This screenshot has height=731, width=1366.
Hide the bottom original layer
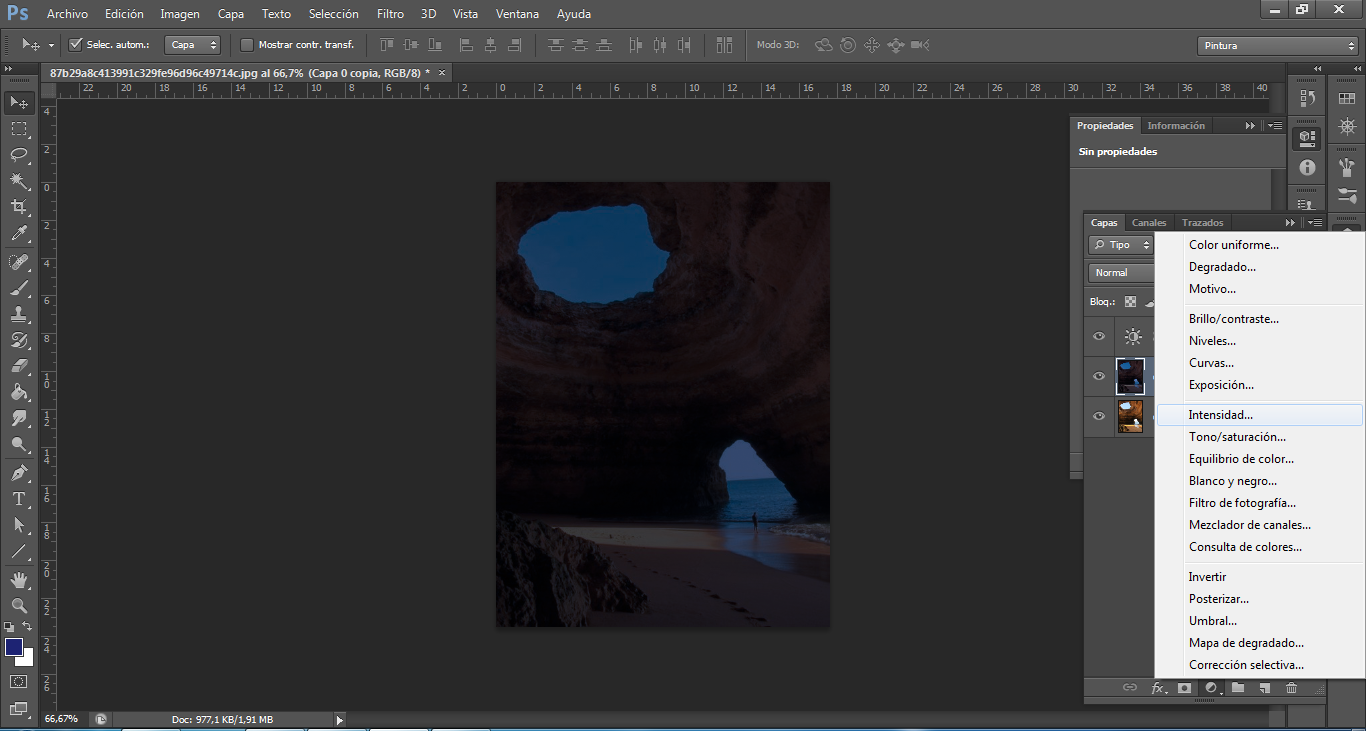[x=1099, y=416]
